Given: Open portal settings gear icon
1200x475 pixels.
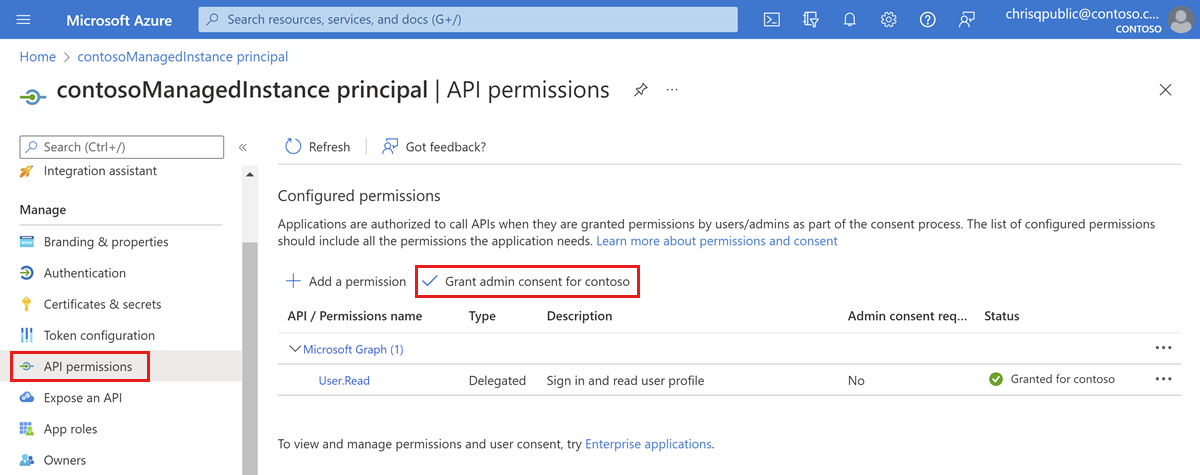Looking at the screenshot, I should click(x=888, y=19).
